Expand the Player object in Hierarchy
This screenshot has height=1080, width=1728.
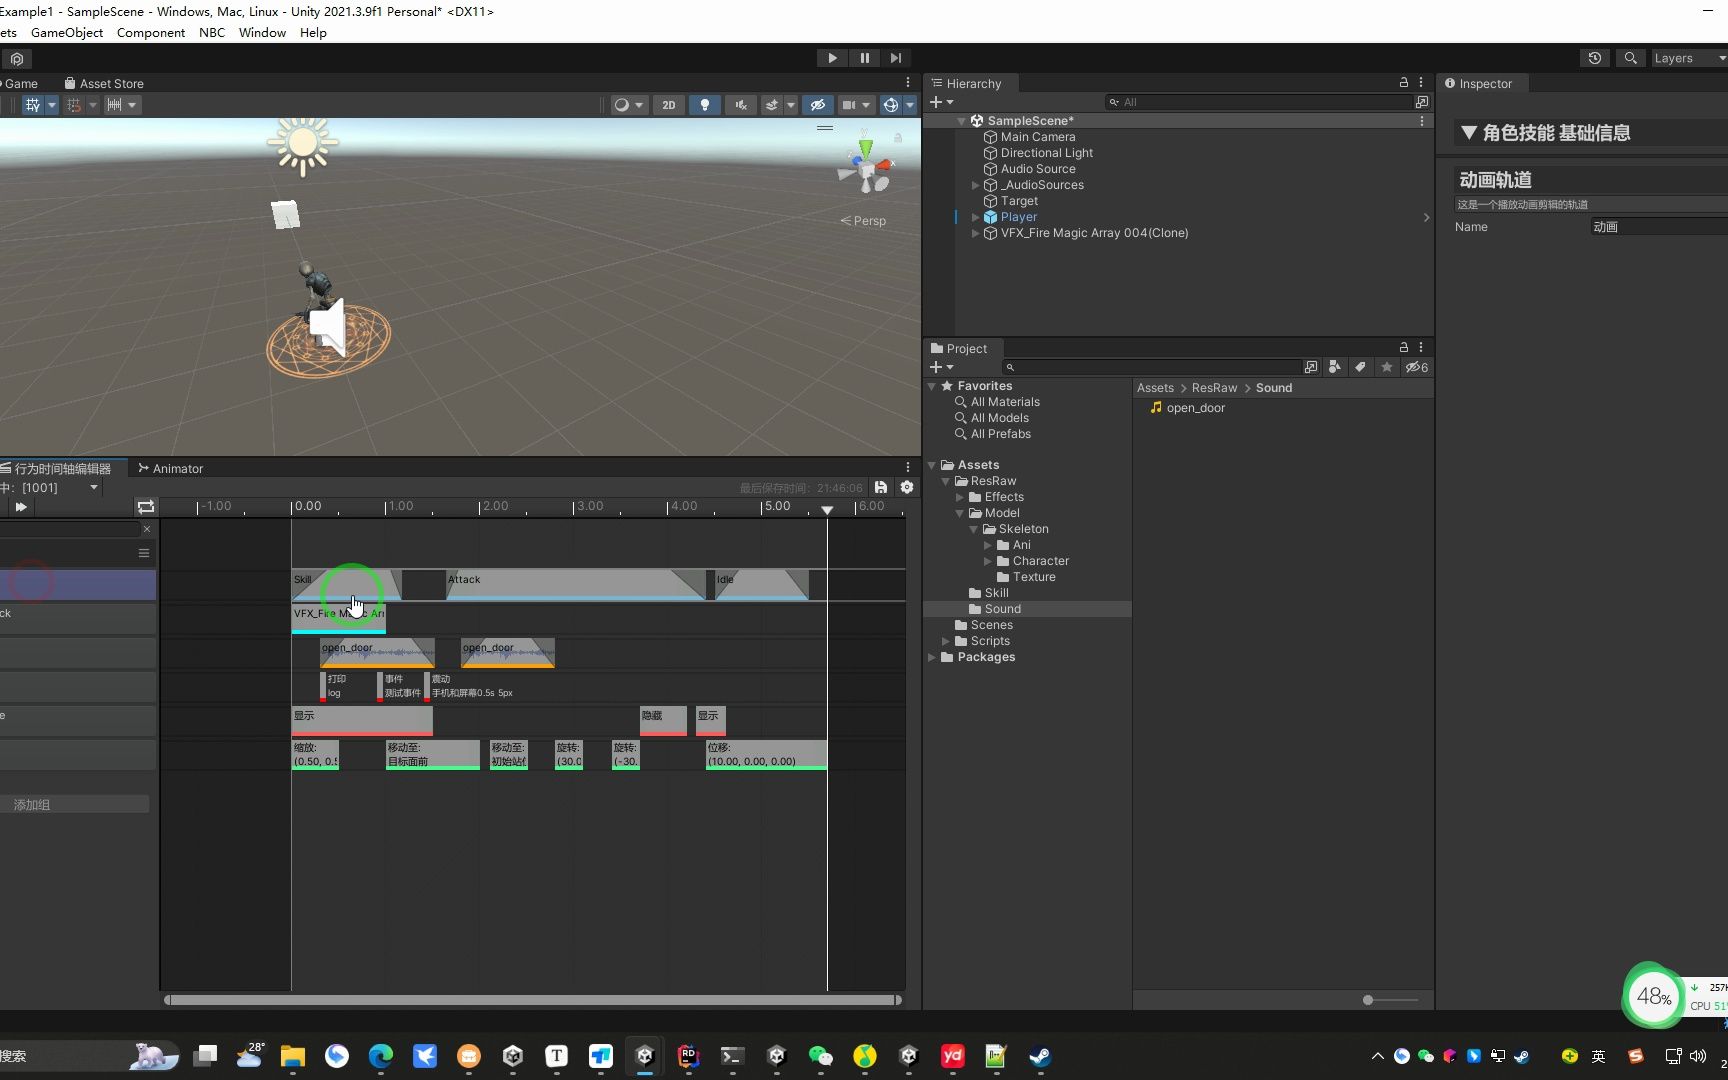tap(976, 217)
